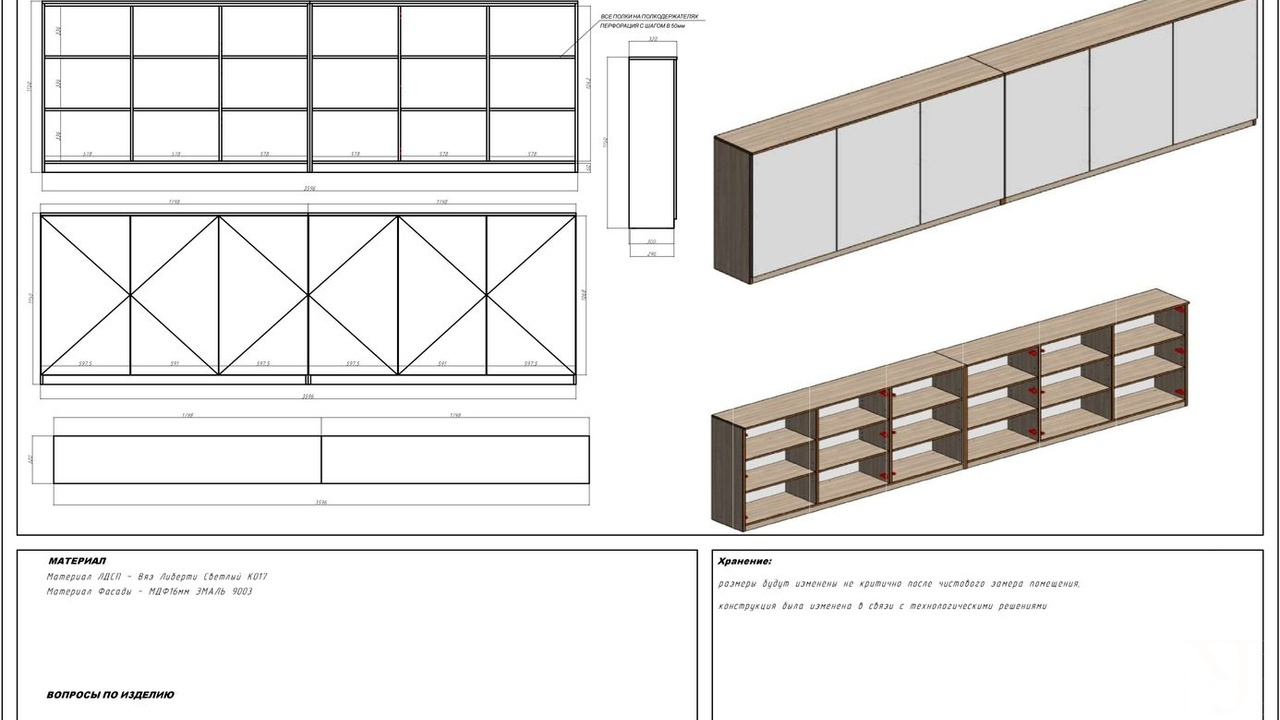Click the door elevation with crossed diagonals
1280x720 pixels.
coord(309,299)
